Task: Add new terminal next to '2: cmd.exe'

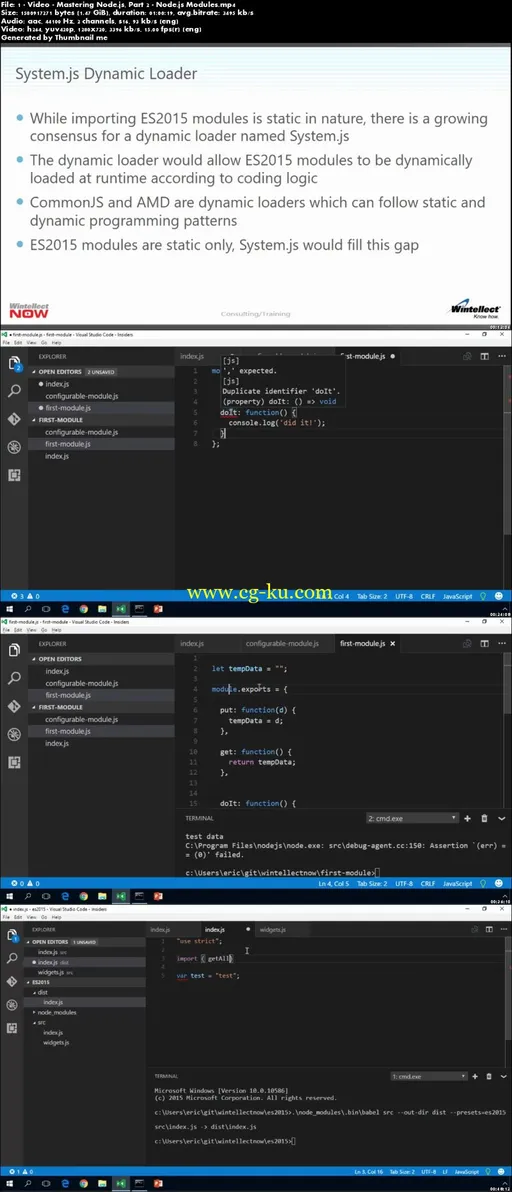Action: point(468,818)
